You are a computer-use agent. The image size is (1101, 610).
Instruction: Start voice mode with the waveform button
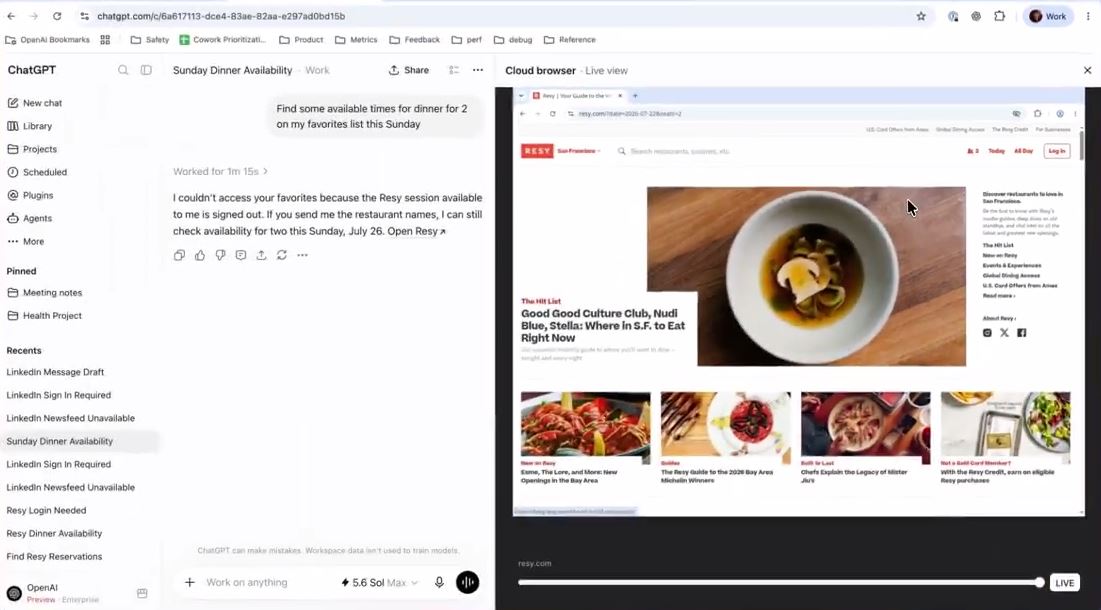tap(468, 583)
